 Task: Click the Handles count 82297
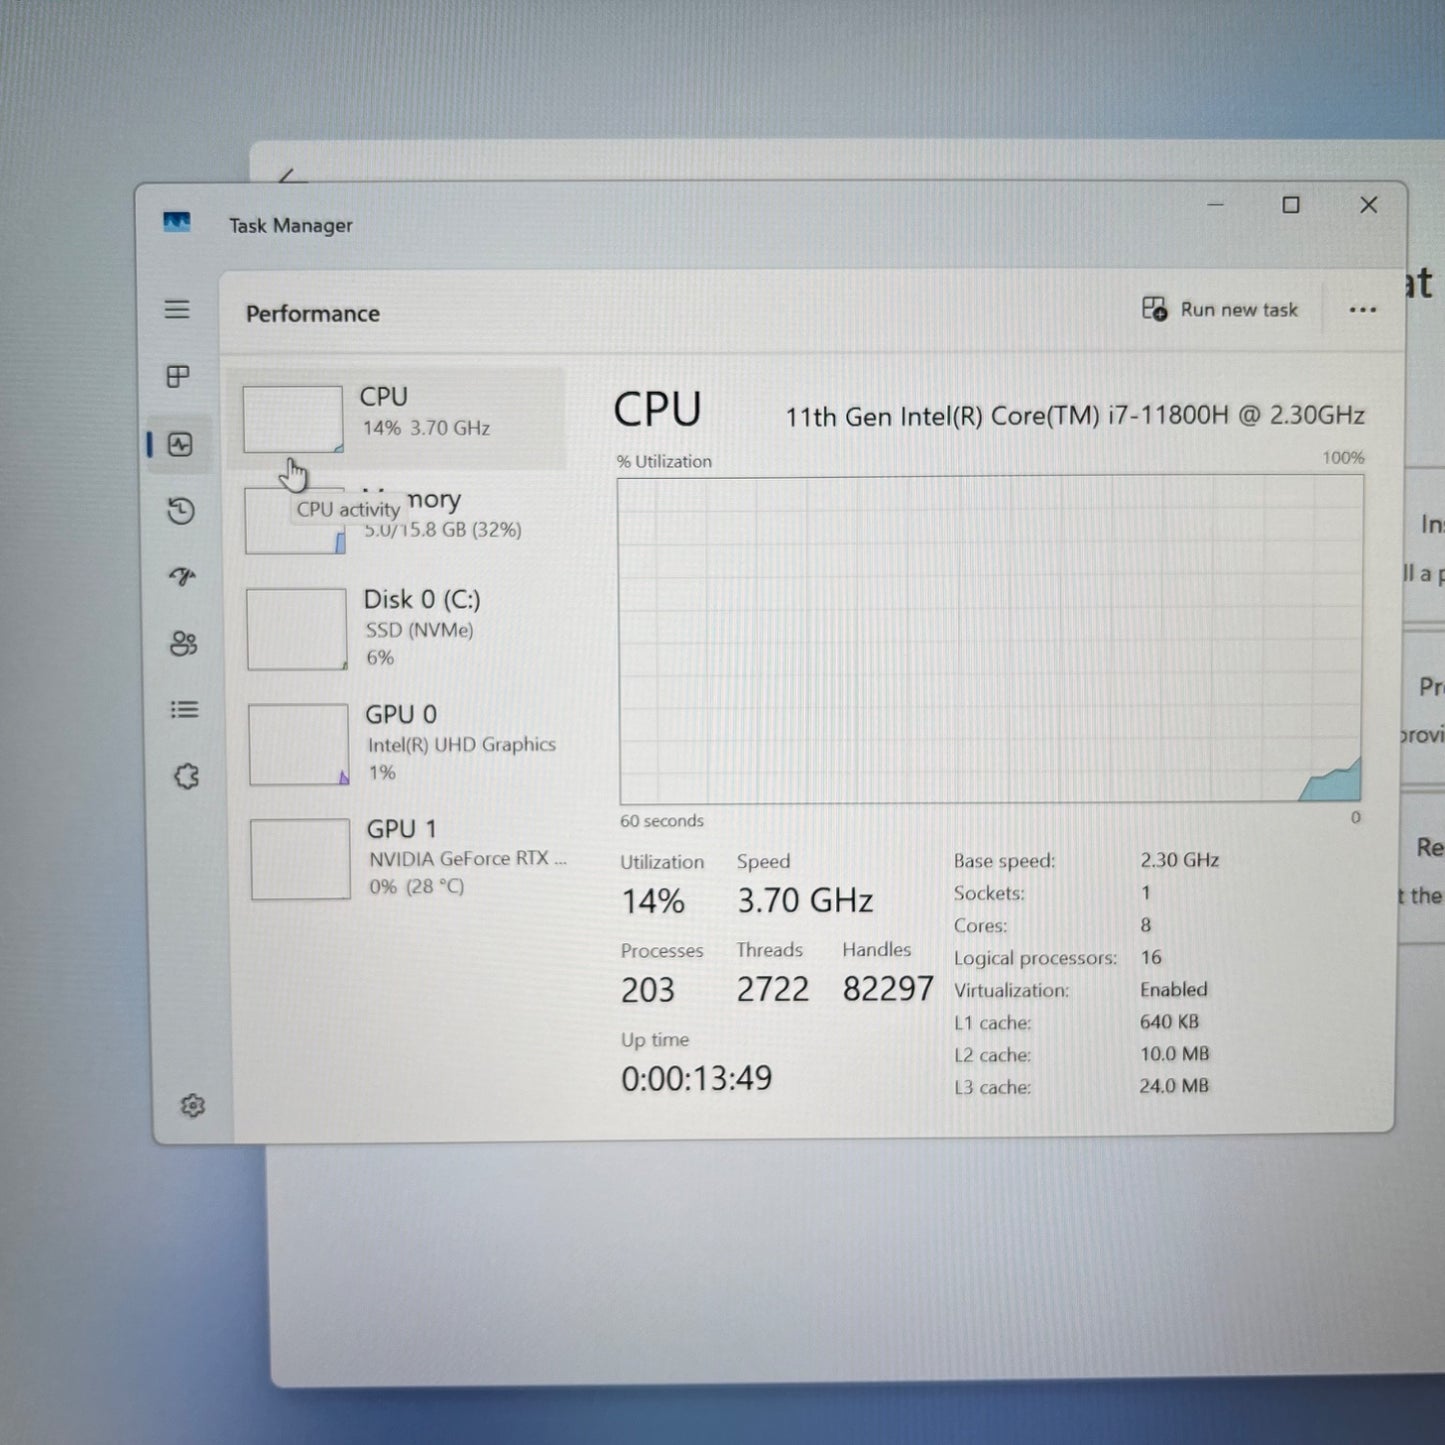tap(887, 988)
